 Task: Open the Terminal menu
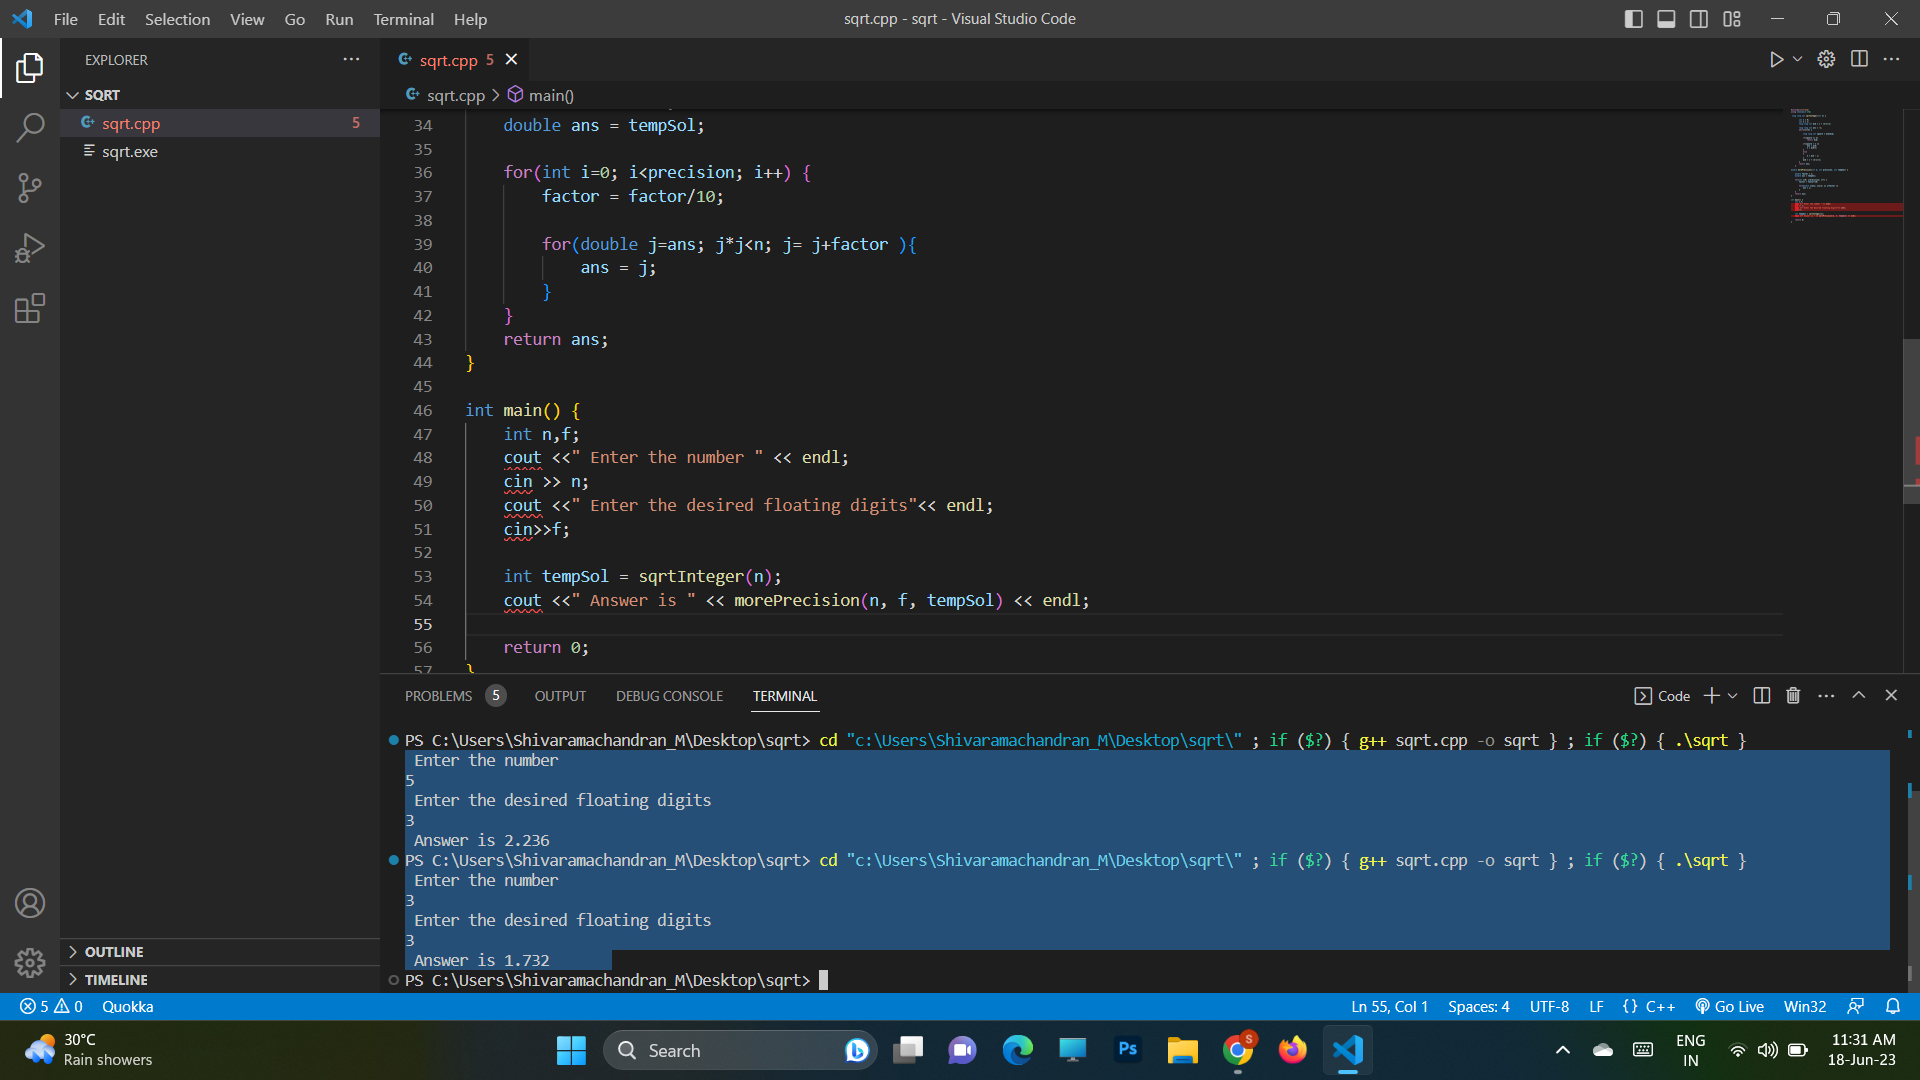coord(403,19)
